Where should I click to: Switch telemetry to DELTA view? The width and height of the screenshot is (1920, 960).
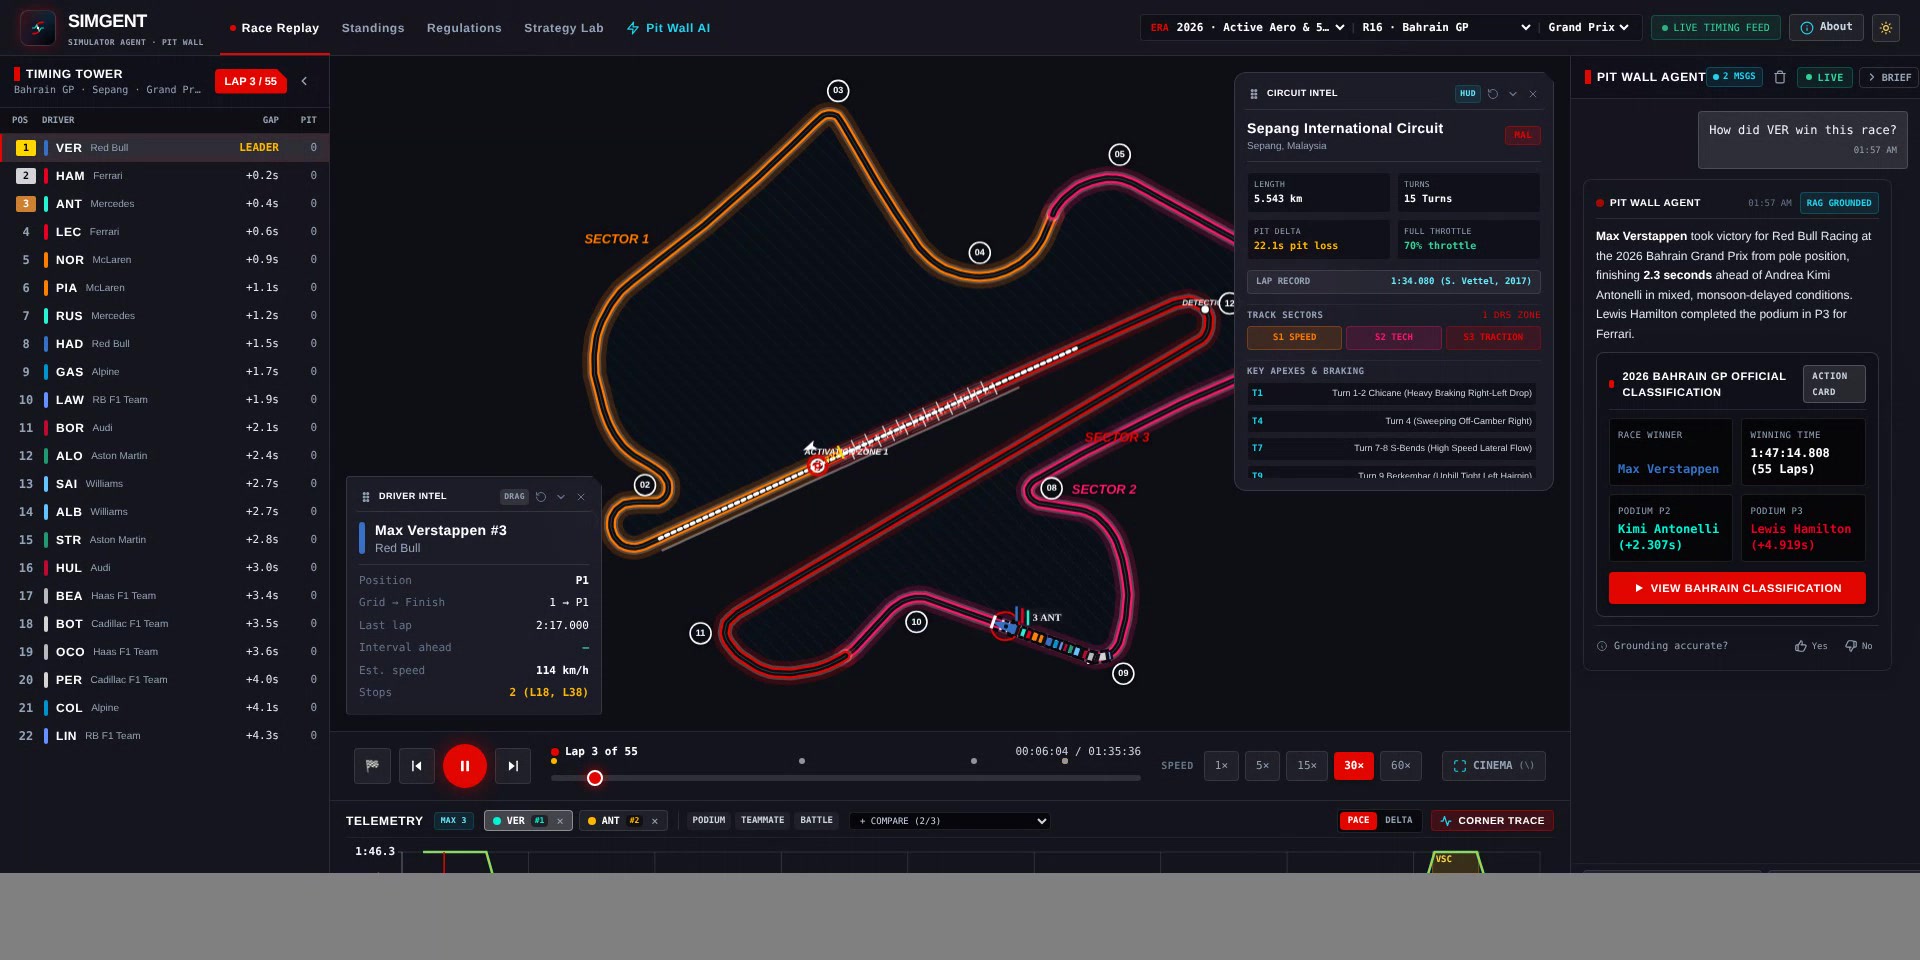click(1399, 821)
